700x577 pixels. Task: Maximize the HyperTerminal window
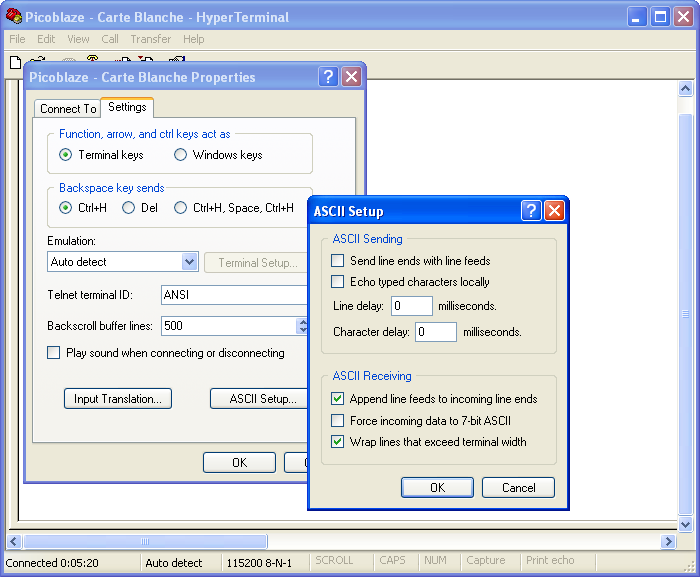tap(660, 17)
